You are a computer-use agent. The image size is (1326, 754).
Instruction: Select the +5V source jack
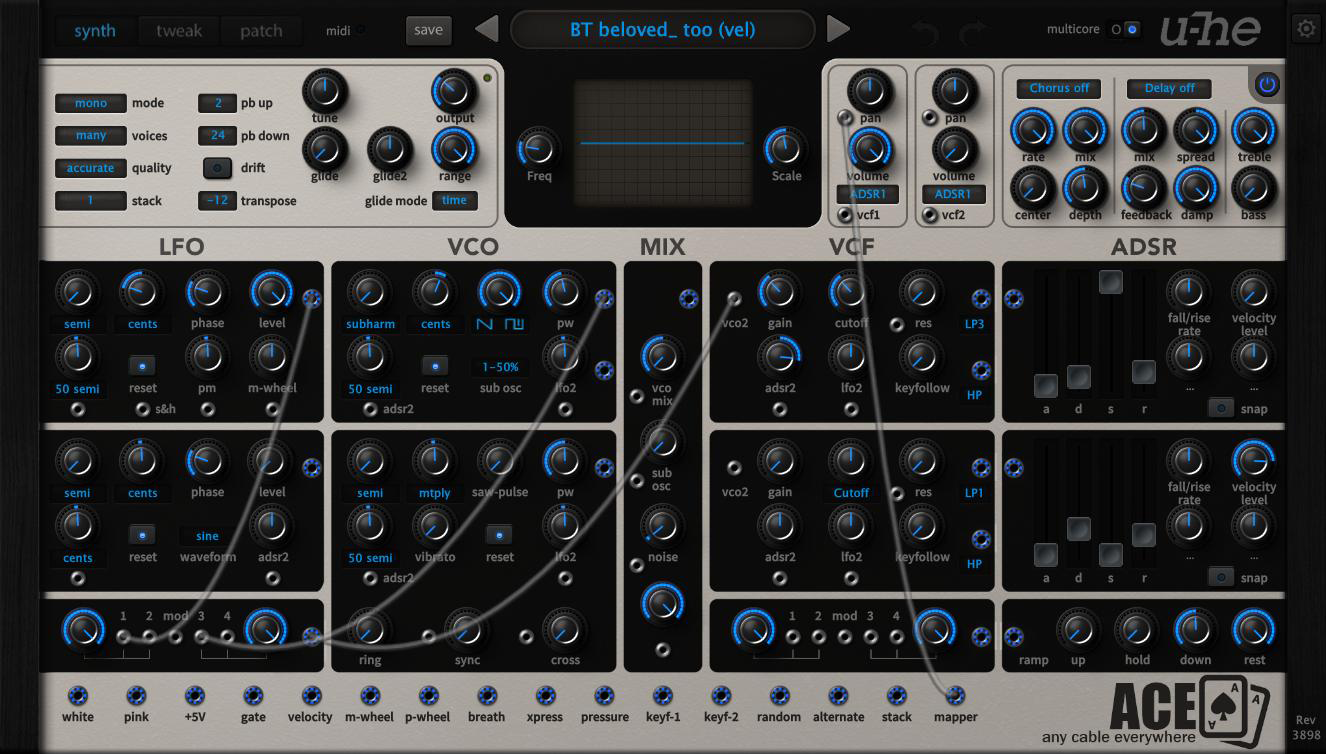(x=195, y=696)
